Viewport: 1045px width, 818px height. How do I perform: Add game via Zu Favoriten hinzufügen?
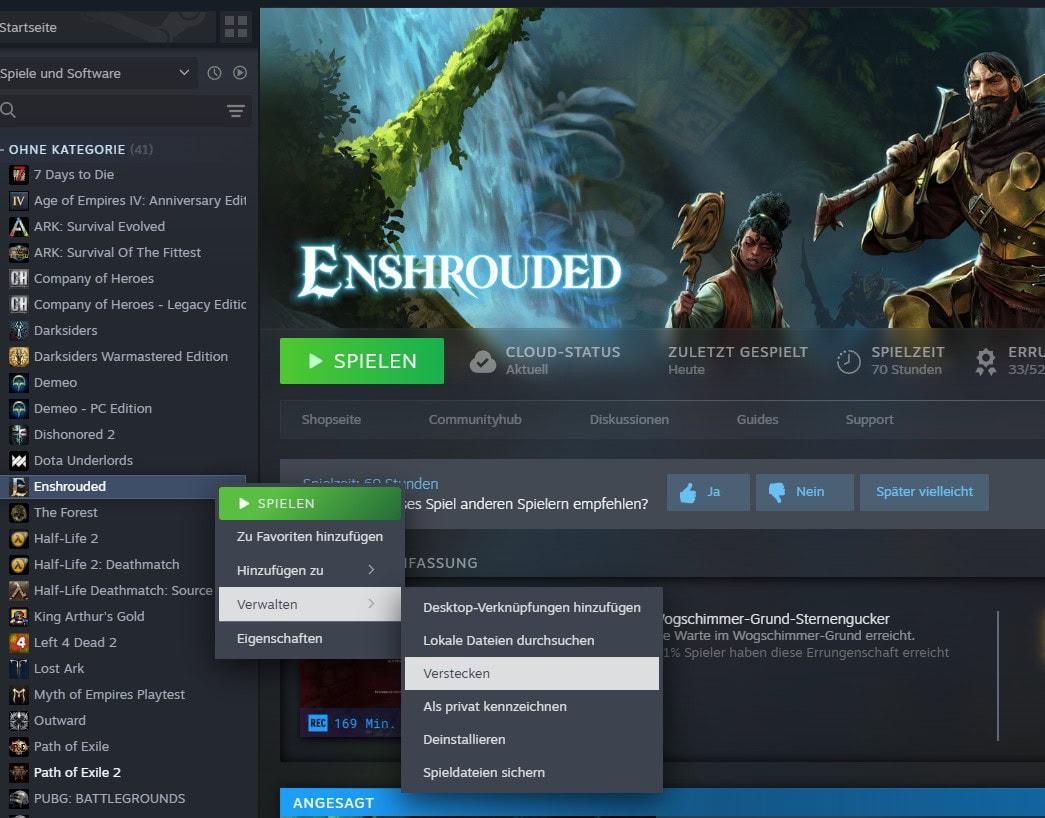pos(309,536)
